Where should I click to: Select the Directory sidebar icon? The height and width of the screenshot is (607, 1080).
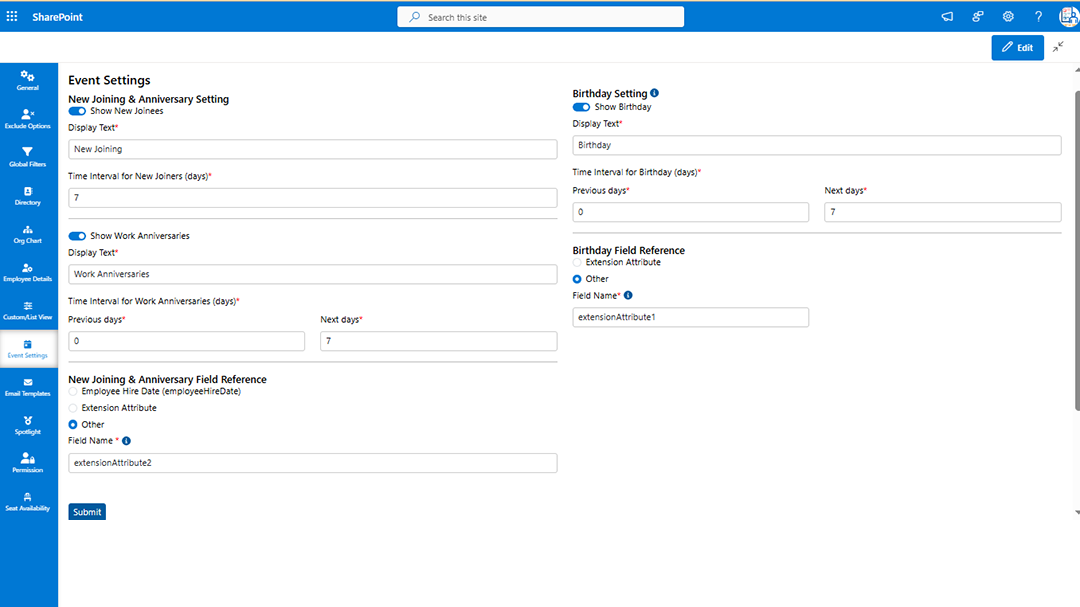pyautogui.click(x=28, y=195)
